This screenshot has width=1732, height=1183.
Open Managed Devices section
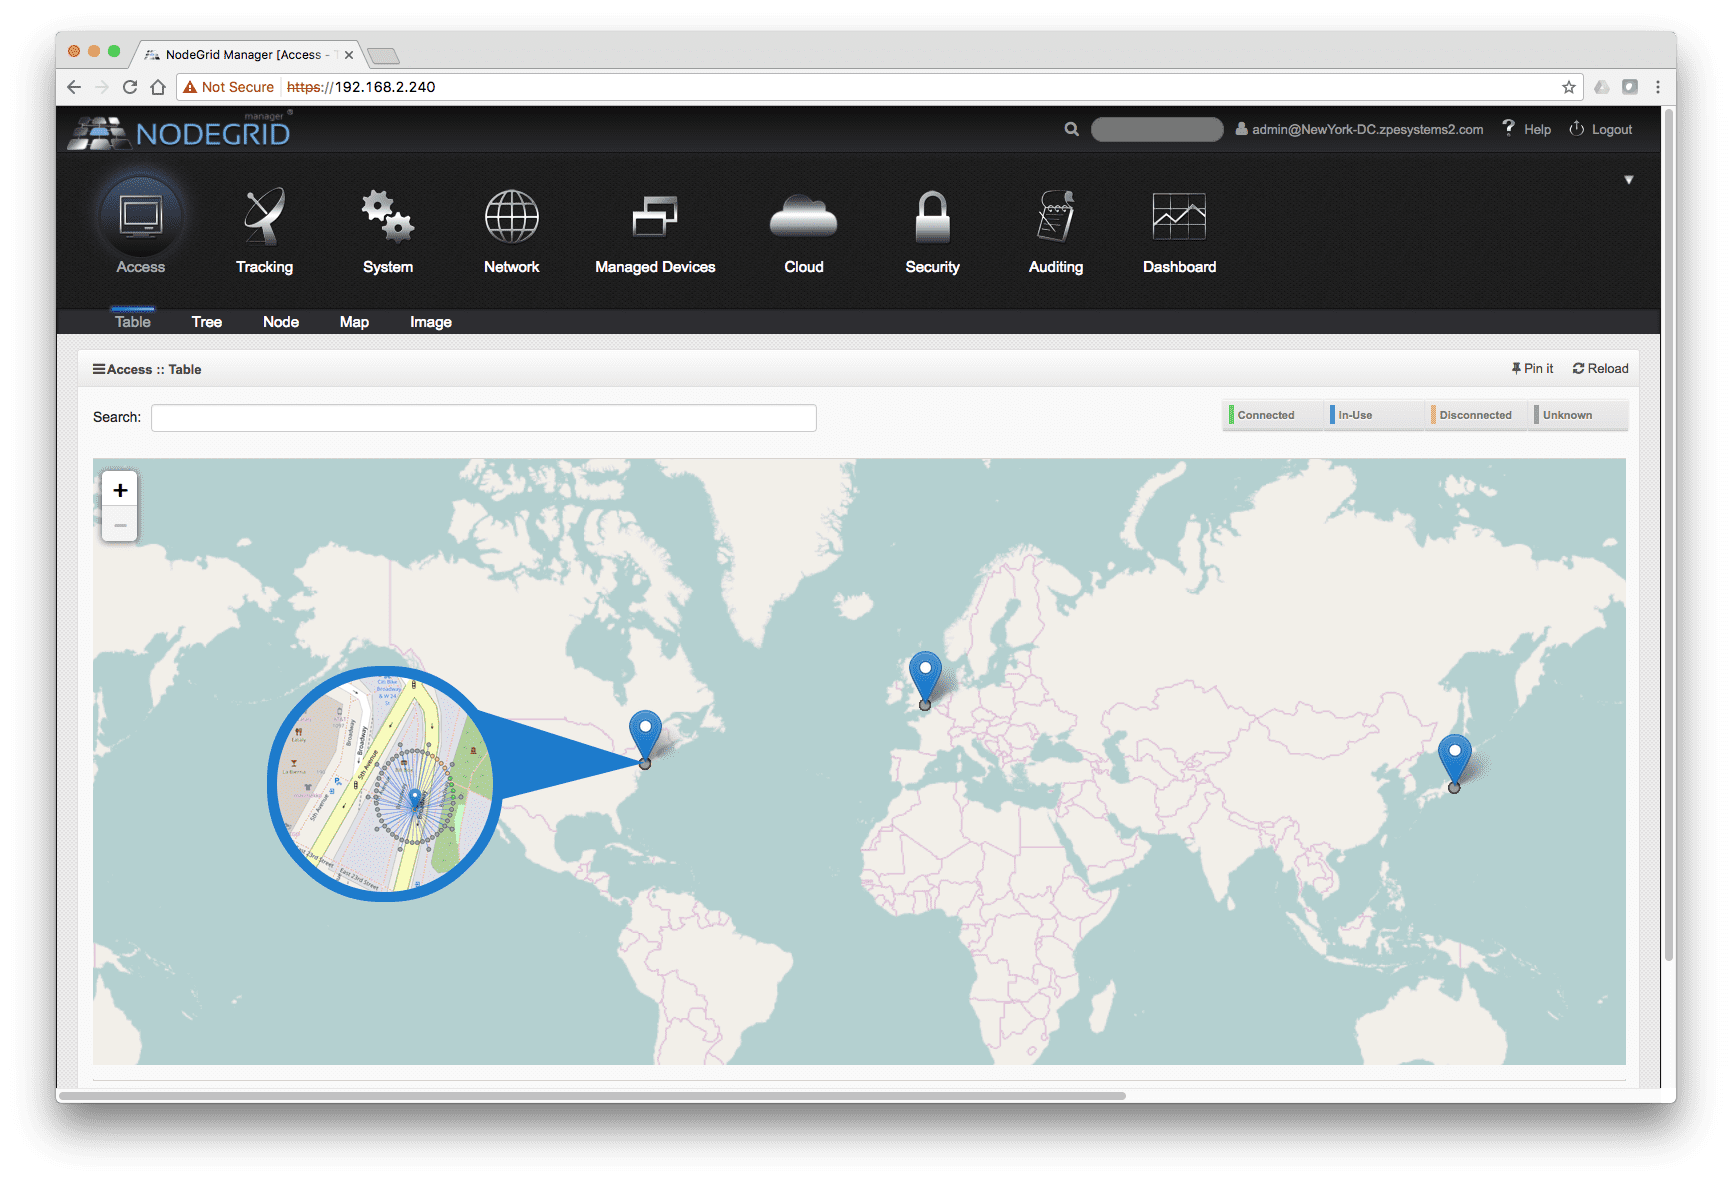655,218
